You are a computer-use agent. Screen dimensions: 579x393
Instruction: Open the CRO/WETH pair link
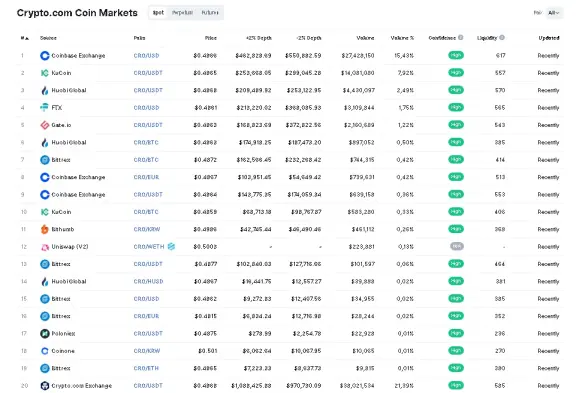point(149,247)
